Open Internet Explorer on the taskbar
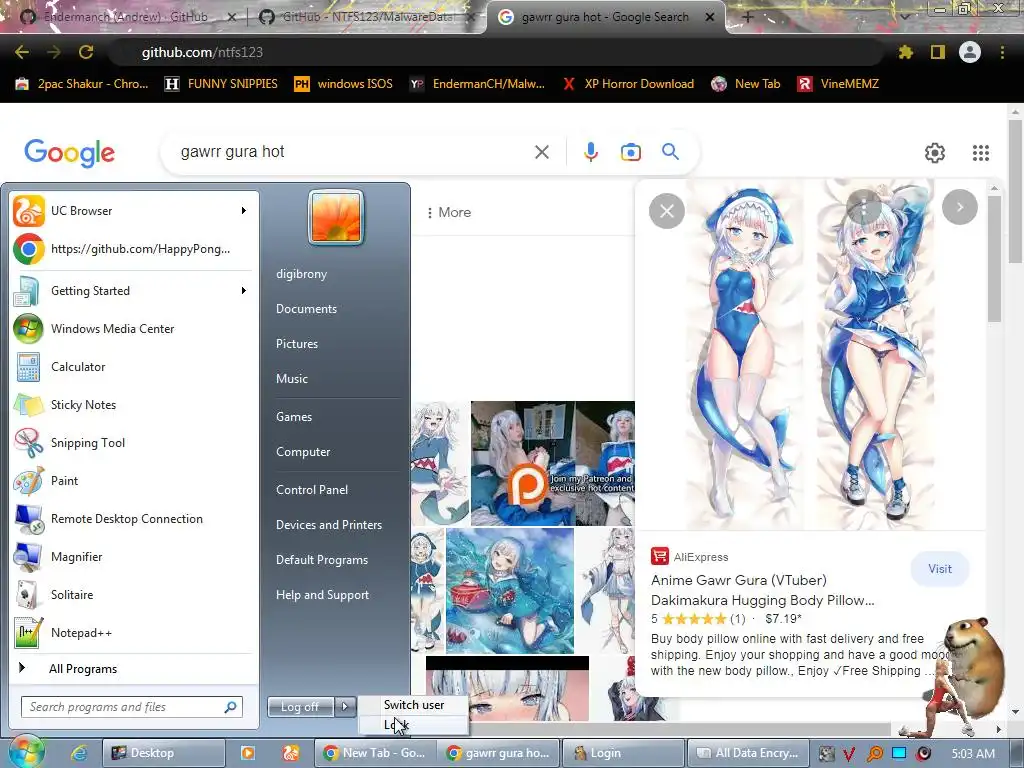The image size is (1024, 768). [79, 753]
